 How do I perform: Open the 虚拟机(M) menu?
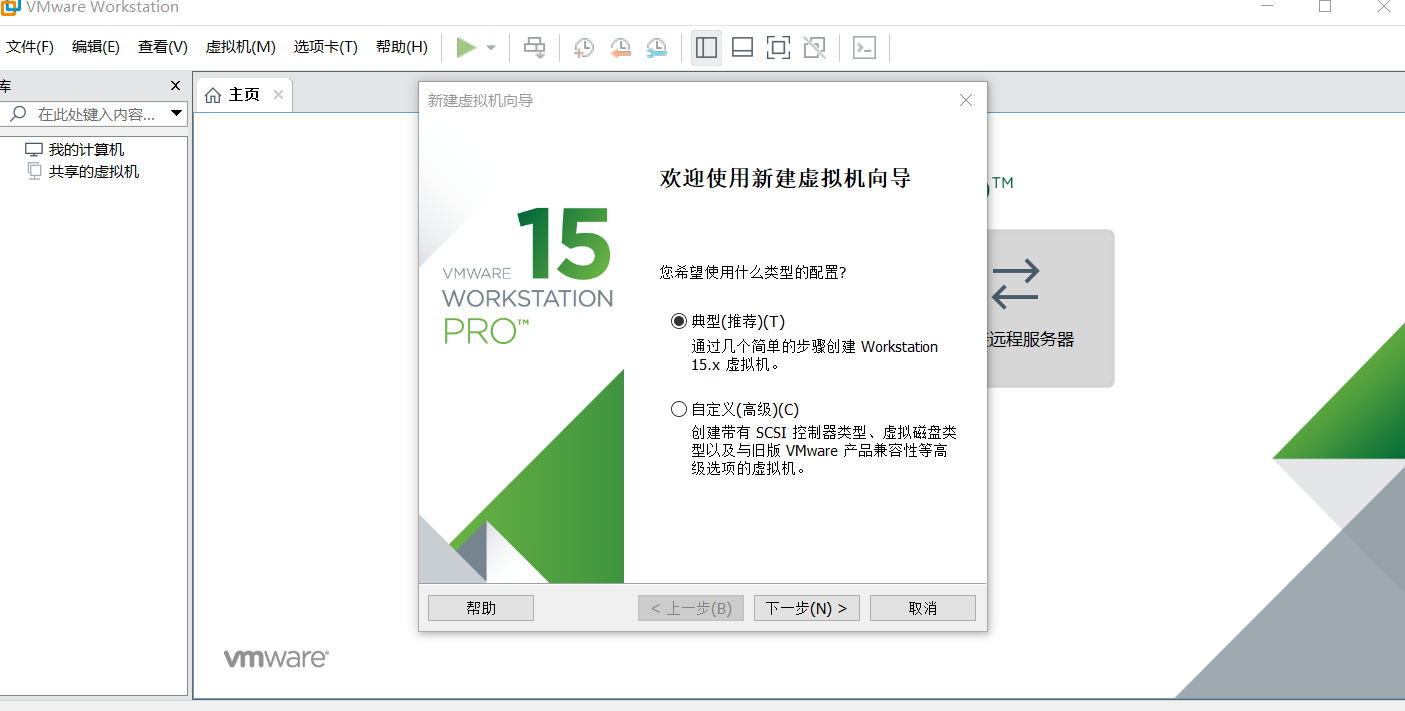[x=241, y=47]
